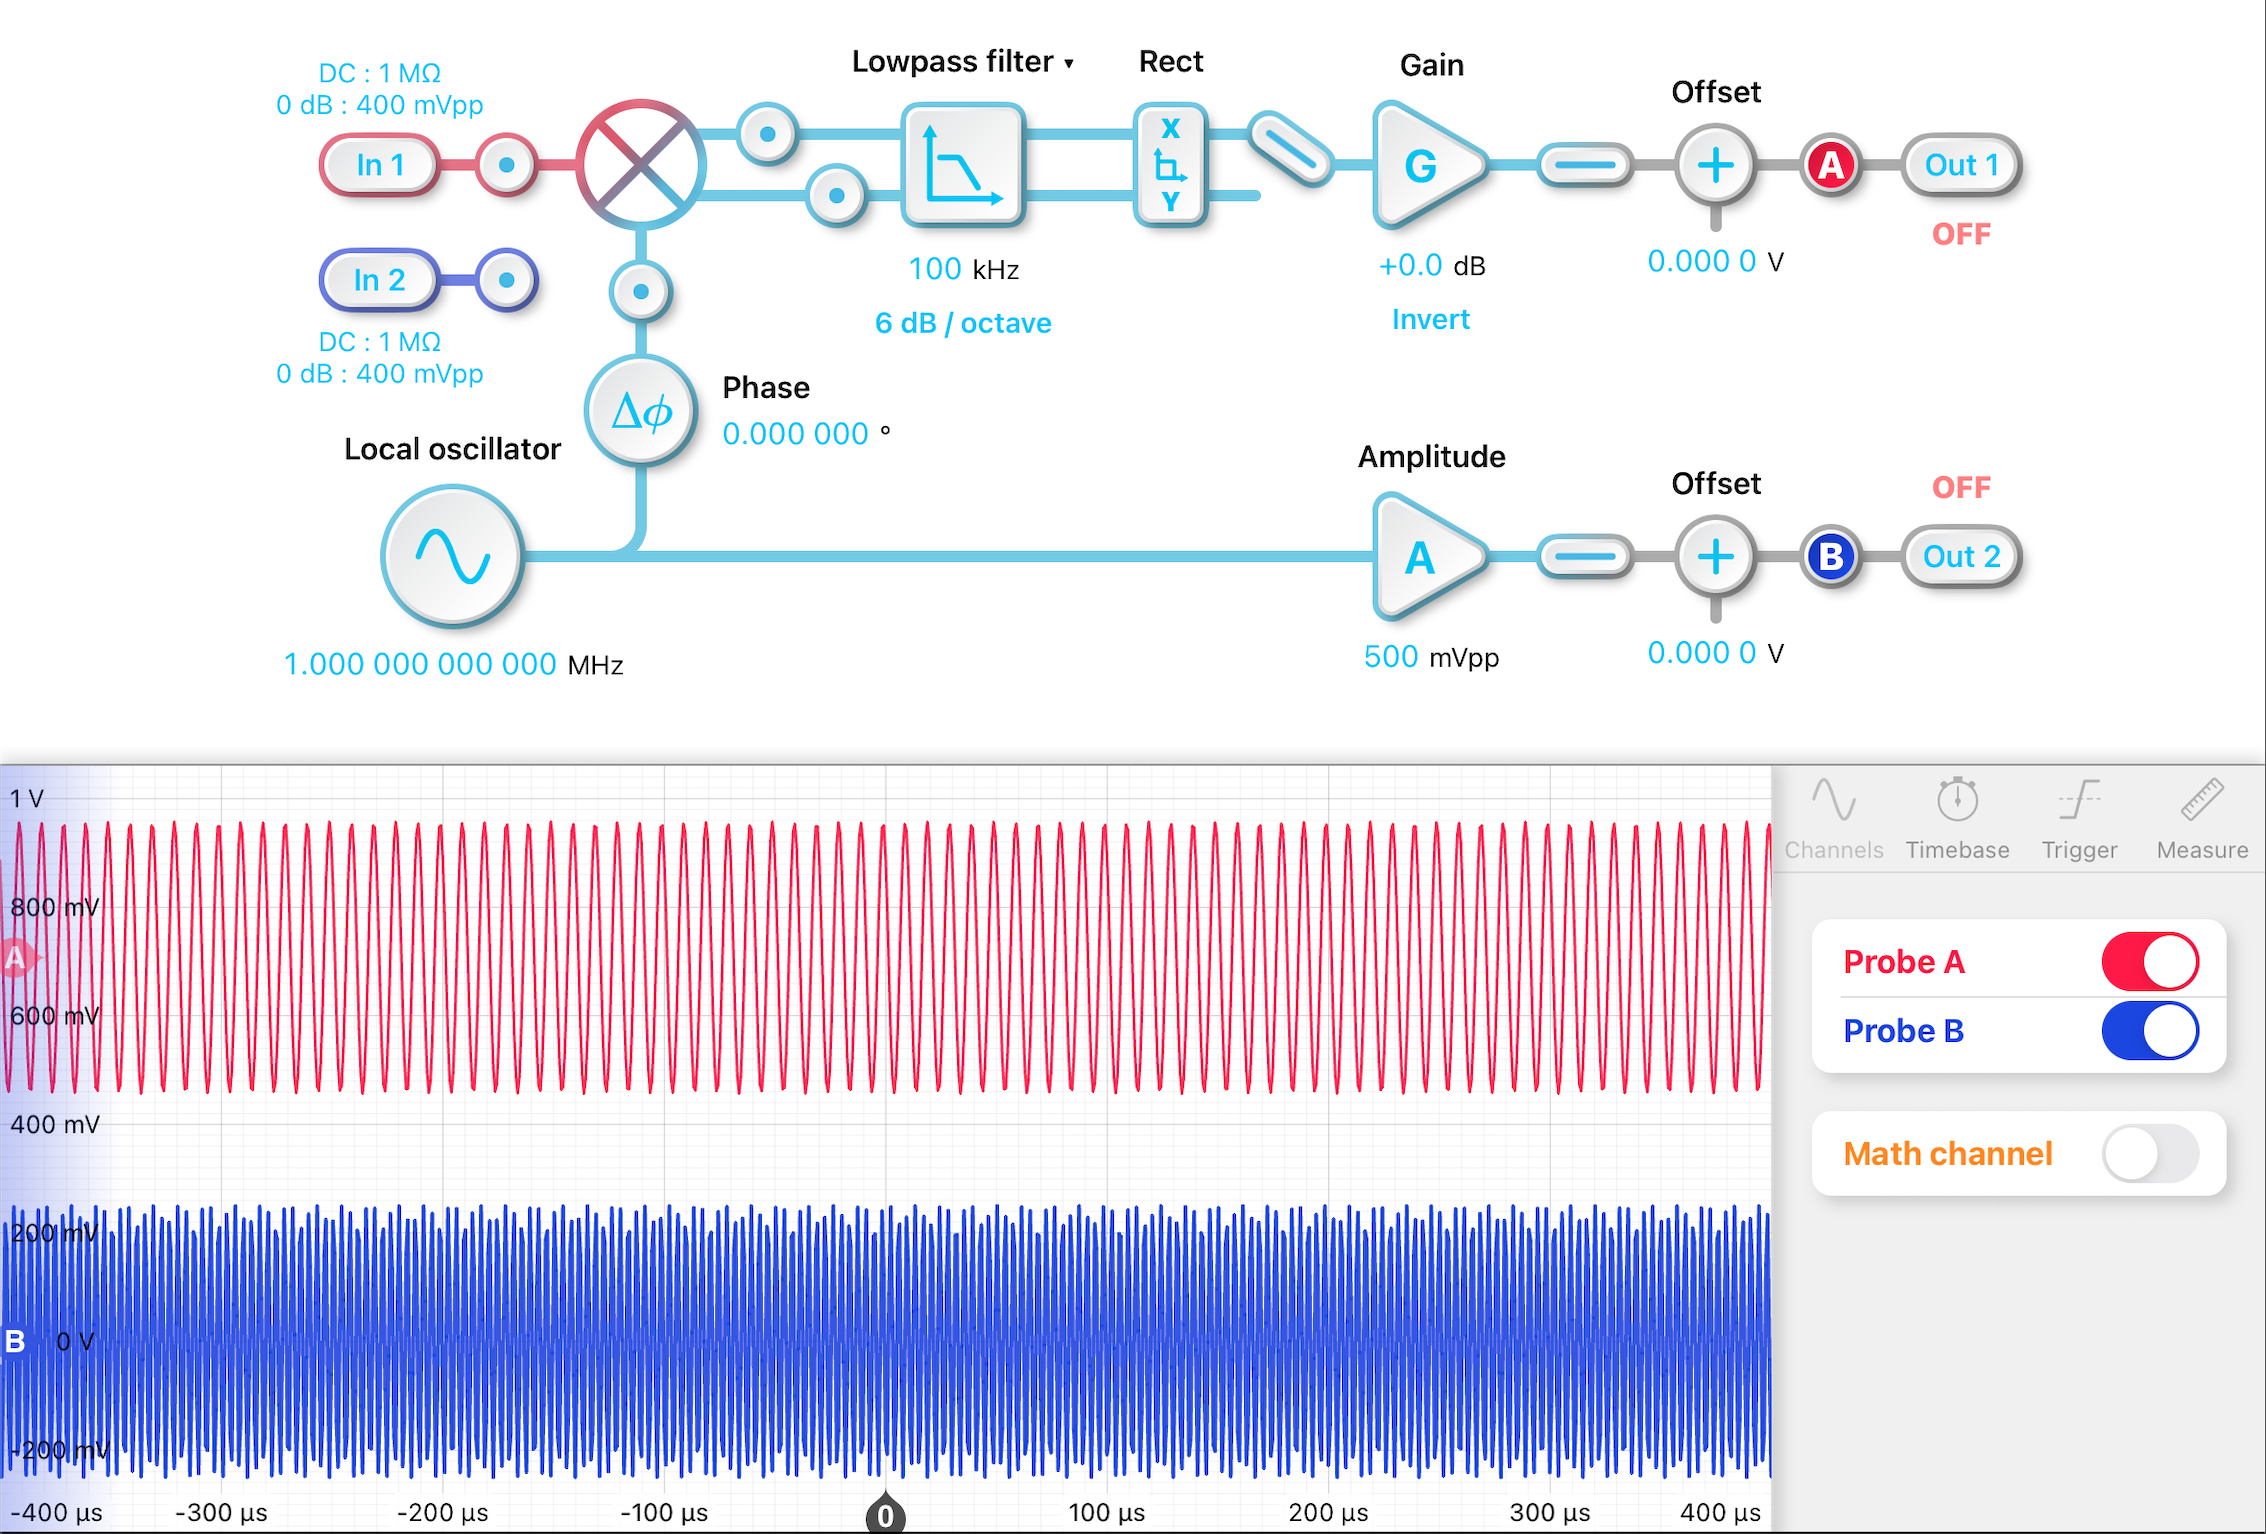Screen dimensions: 2266x1534
Task: Click the output limiter after Gain
Action: [x=1585, y=165]
